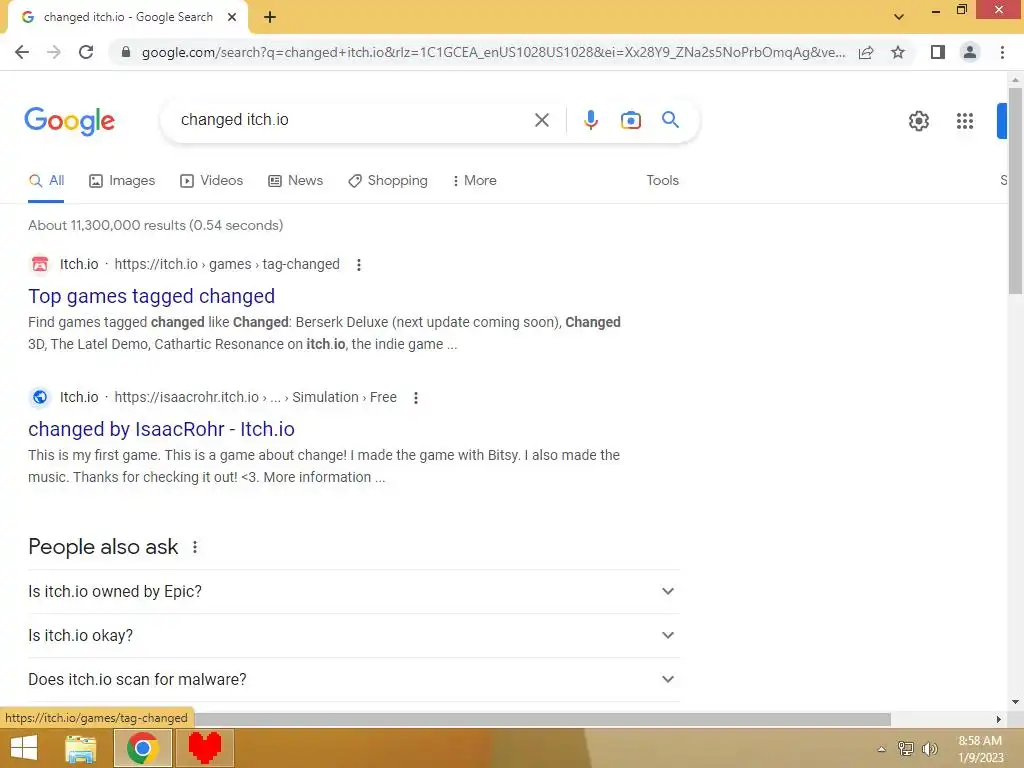Viewport: 1024px width, 768px height.
Task: Open options for the tag-changed result
Action: (359, 265)
